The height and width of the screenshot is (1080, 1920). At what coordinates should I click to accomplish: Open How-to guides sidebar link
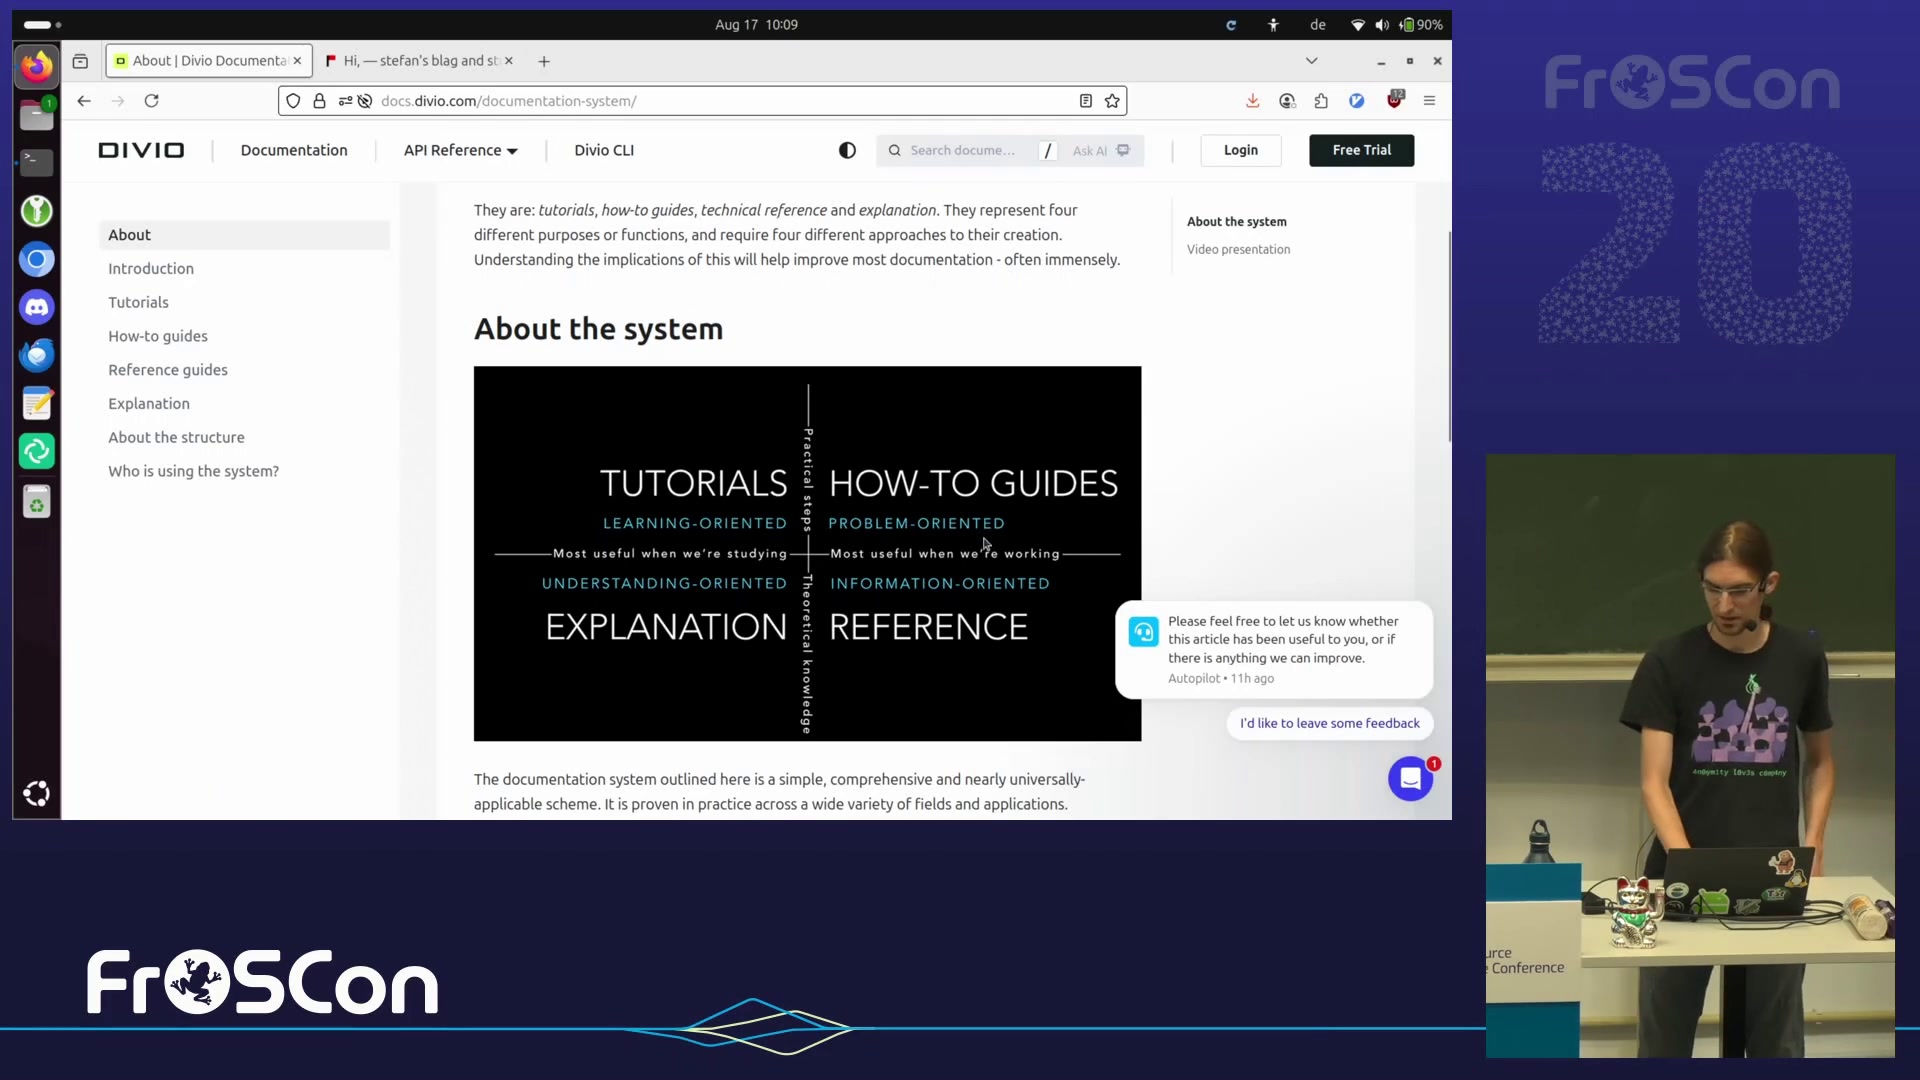[x=158, y=336]
